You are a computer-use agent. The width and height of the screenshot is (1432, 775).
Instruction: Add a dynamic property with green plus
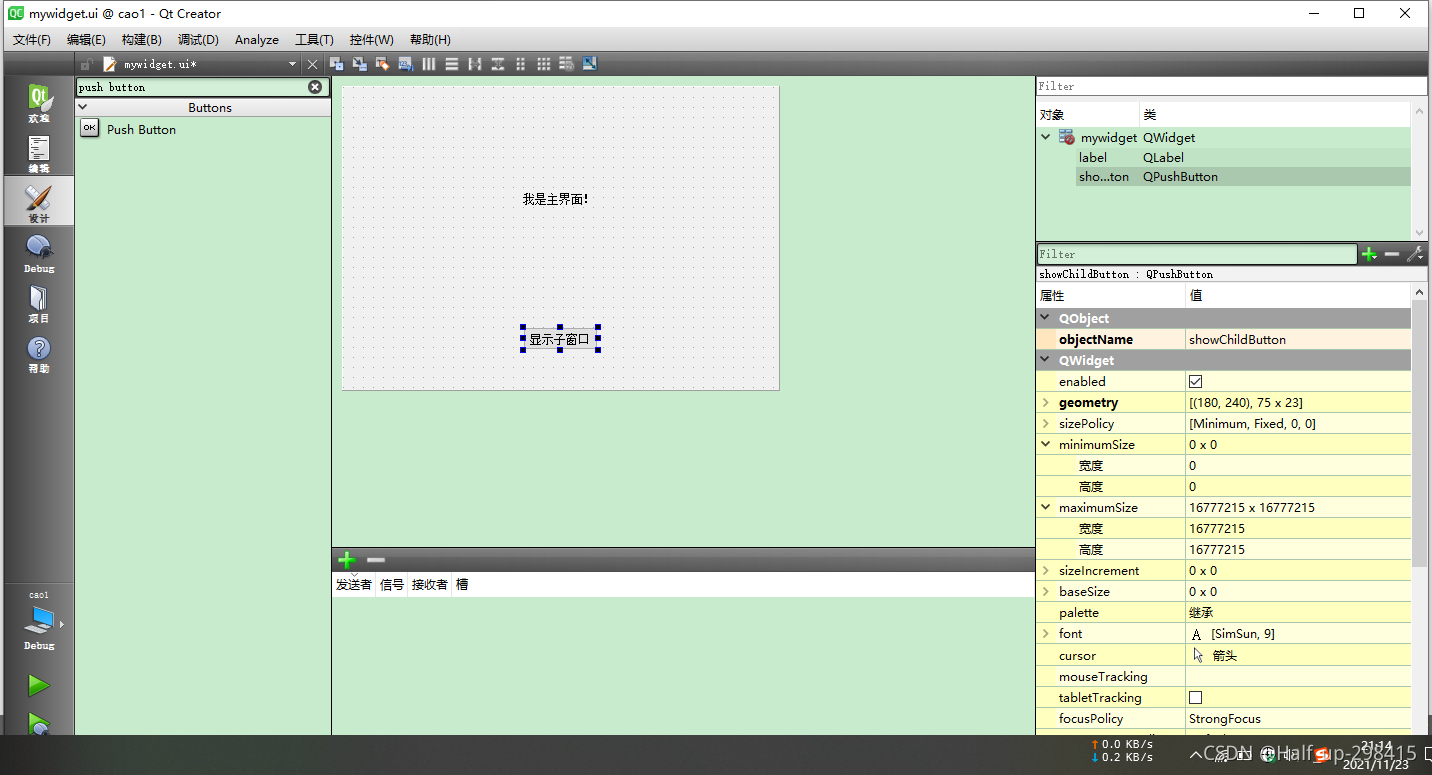[x=1370, y=255]
